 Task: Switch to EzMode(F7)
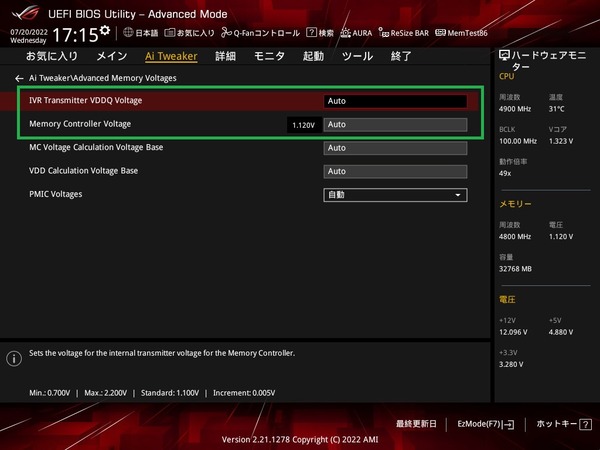click(485, 424)
